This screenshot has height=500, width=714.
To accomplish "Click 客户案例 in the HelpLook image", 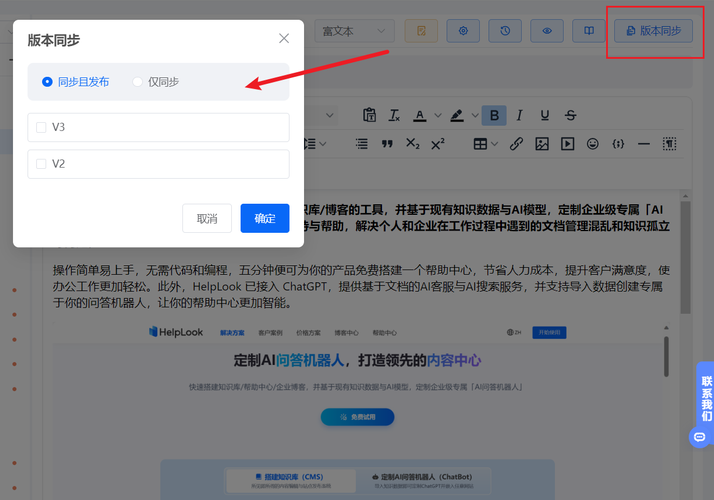I will point(270,333).
